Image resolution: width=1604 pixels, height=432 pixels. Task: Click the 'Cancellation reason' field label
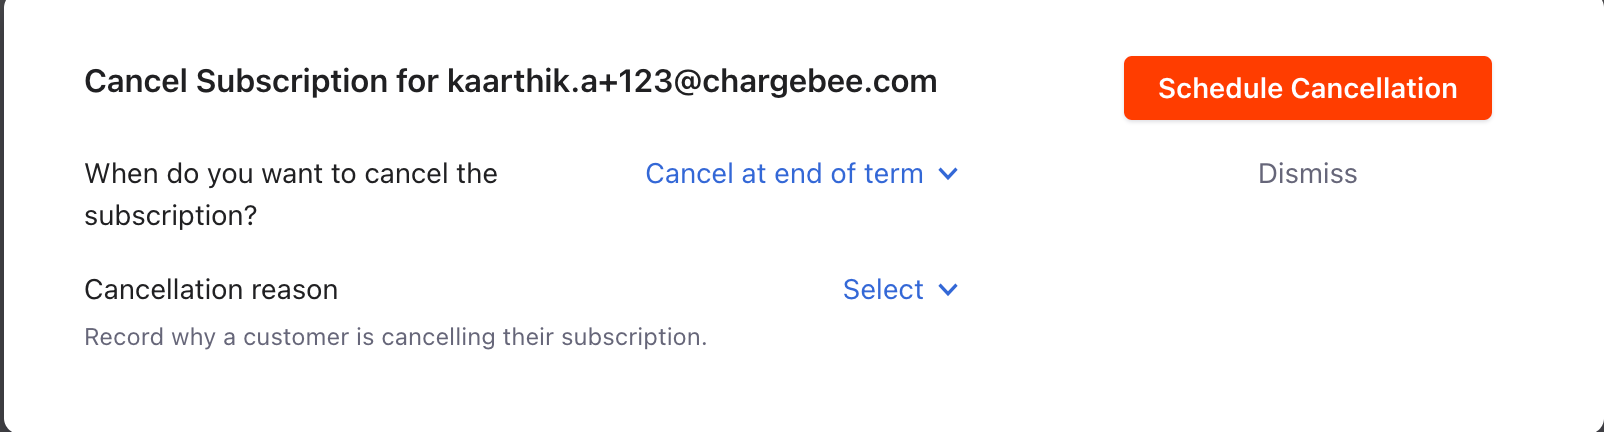(x=211, y=290)
